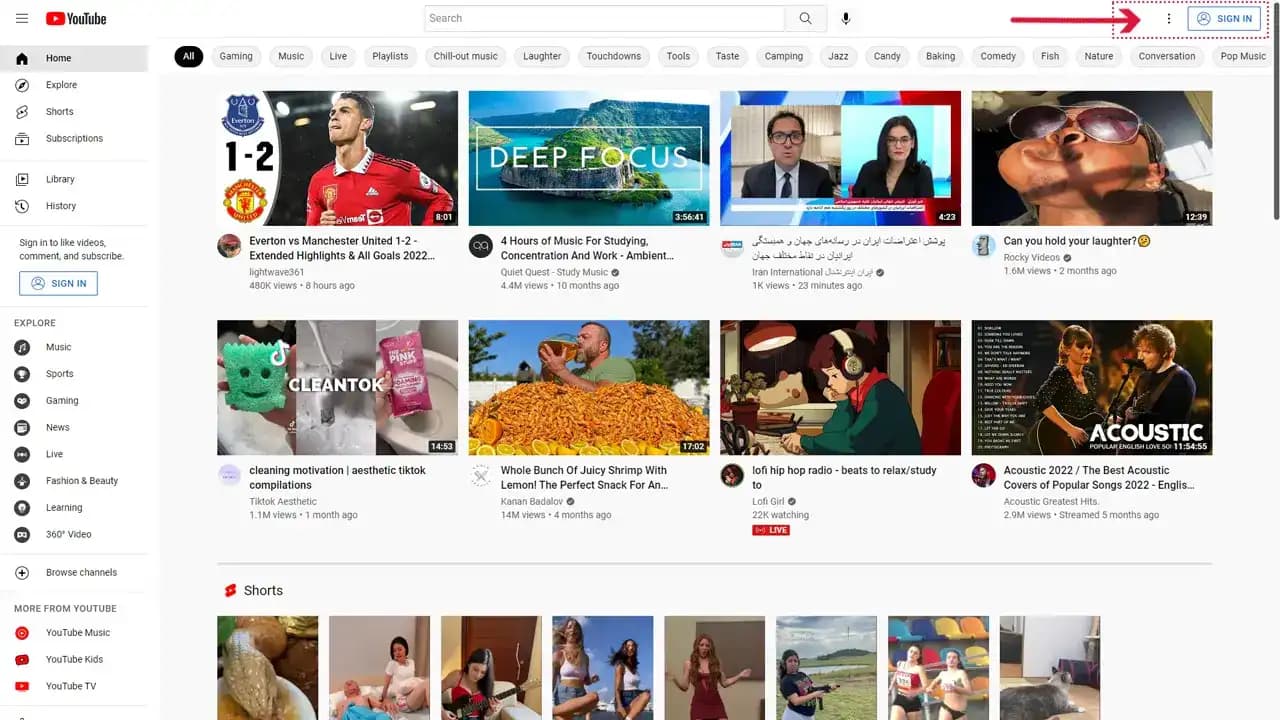Open the hamburger guide menu
This screenshot has height=720, width=1280.
[22, 18]
